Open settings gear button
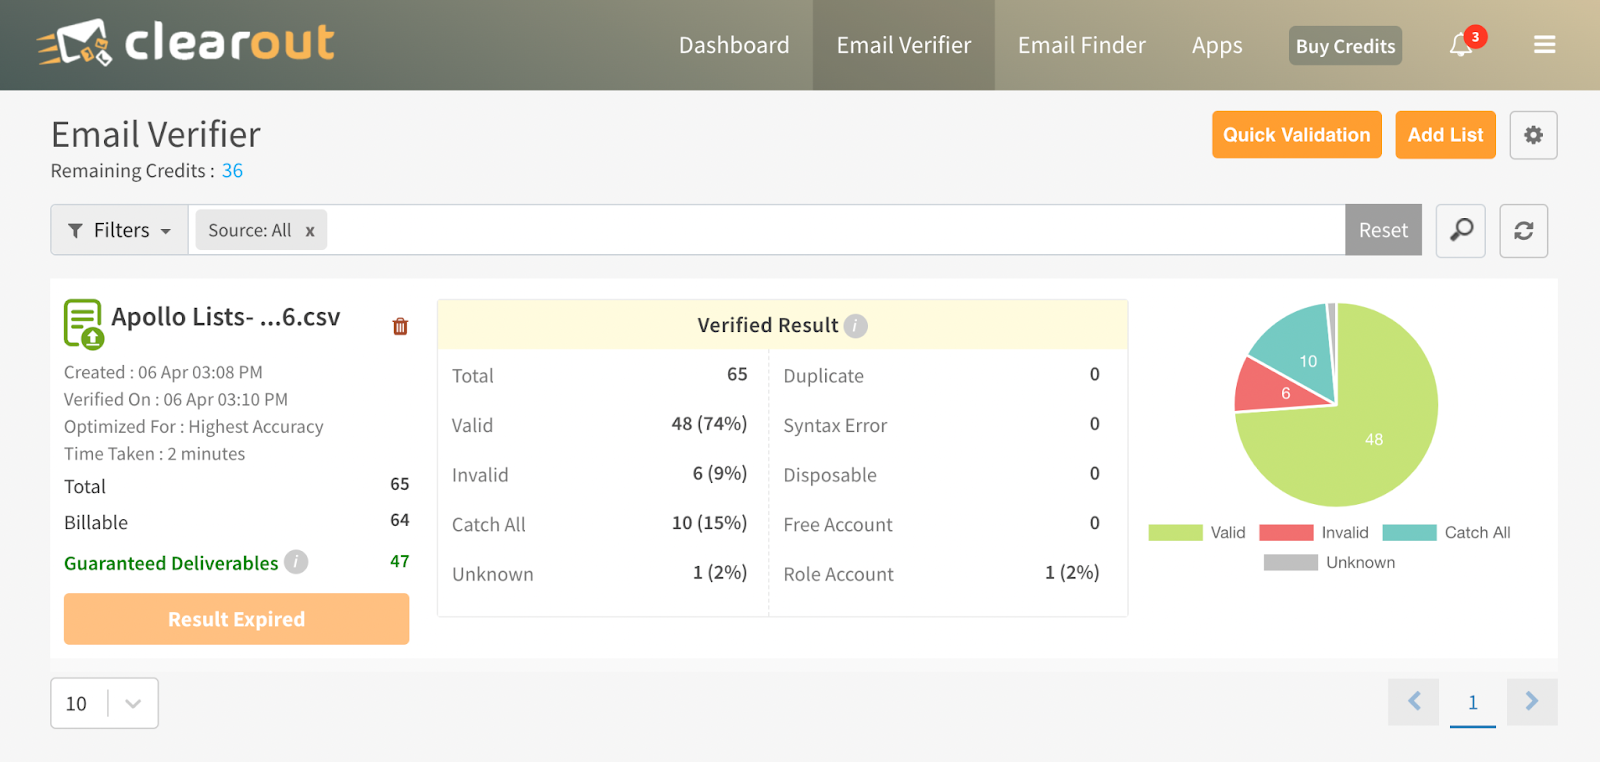The image size is (1600, 762). point(1533,135)
